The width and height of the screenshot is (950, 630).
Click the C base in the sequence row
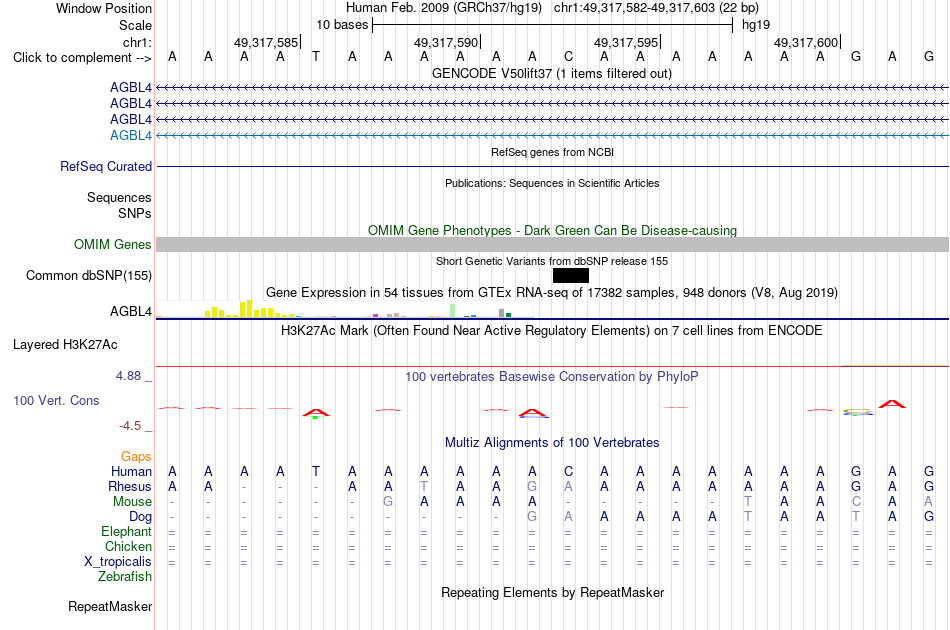568,57
